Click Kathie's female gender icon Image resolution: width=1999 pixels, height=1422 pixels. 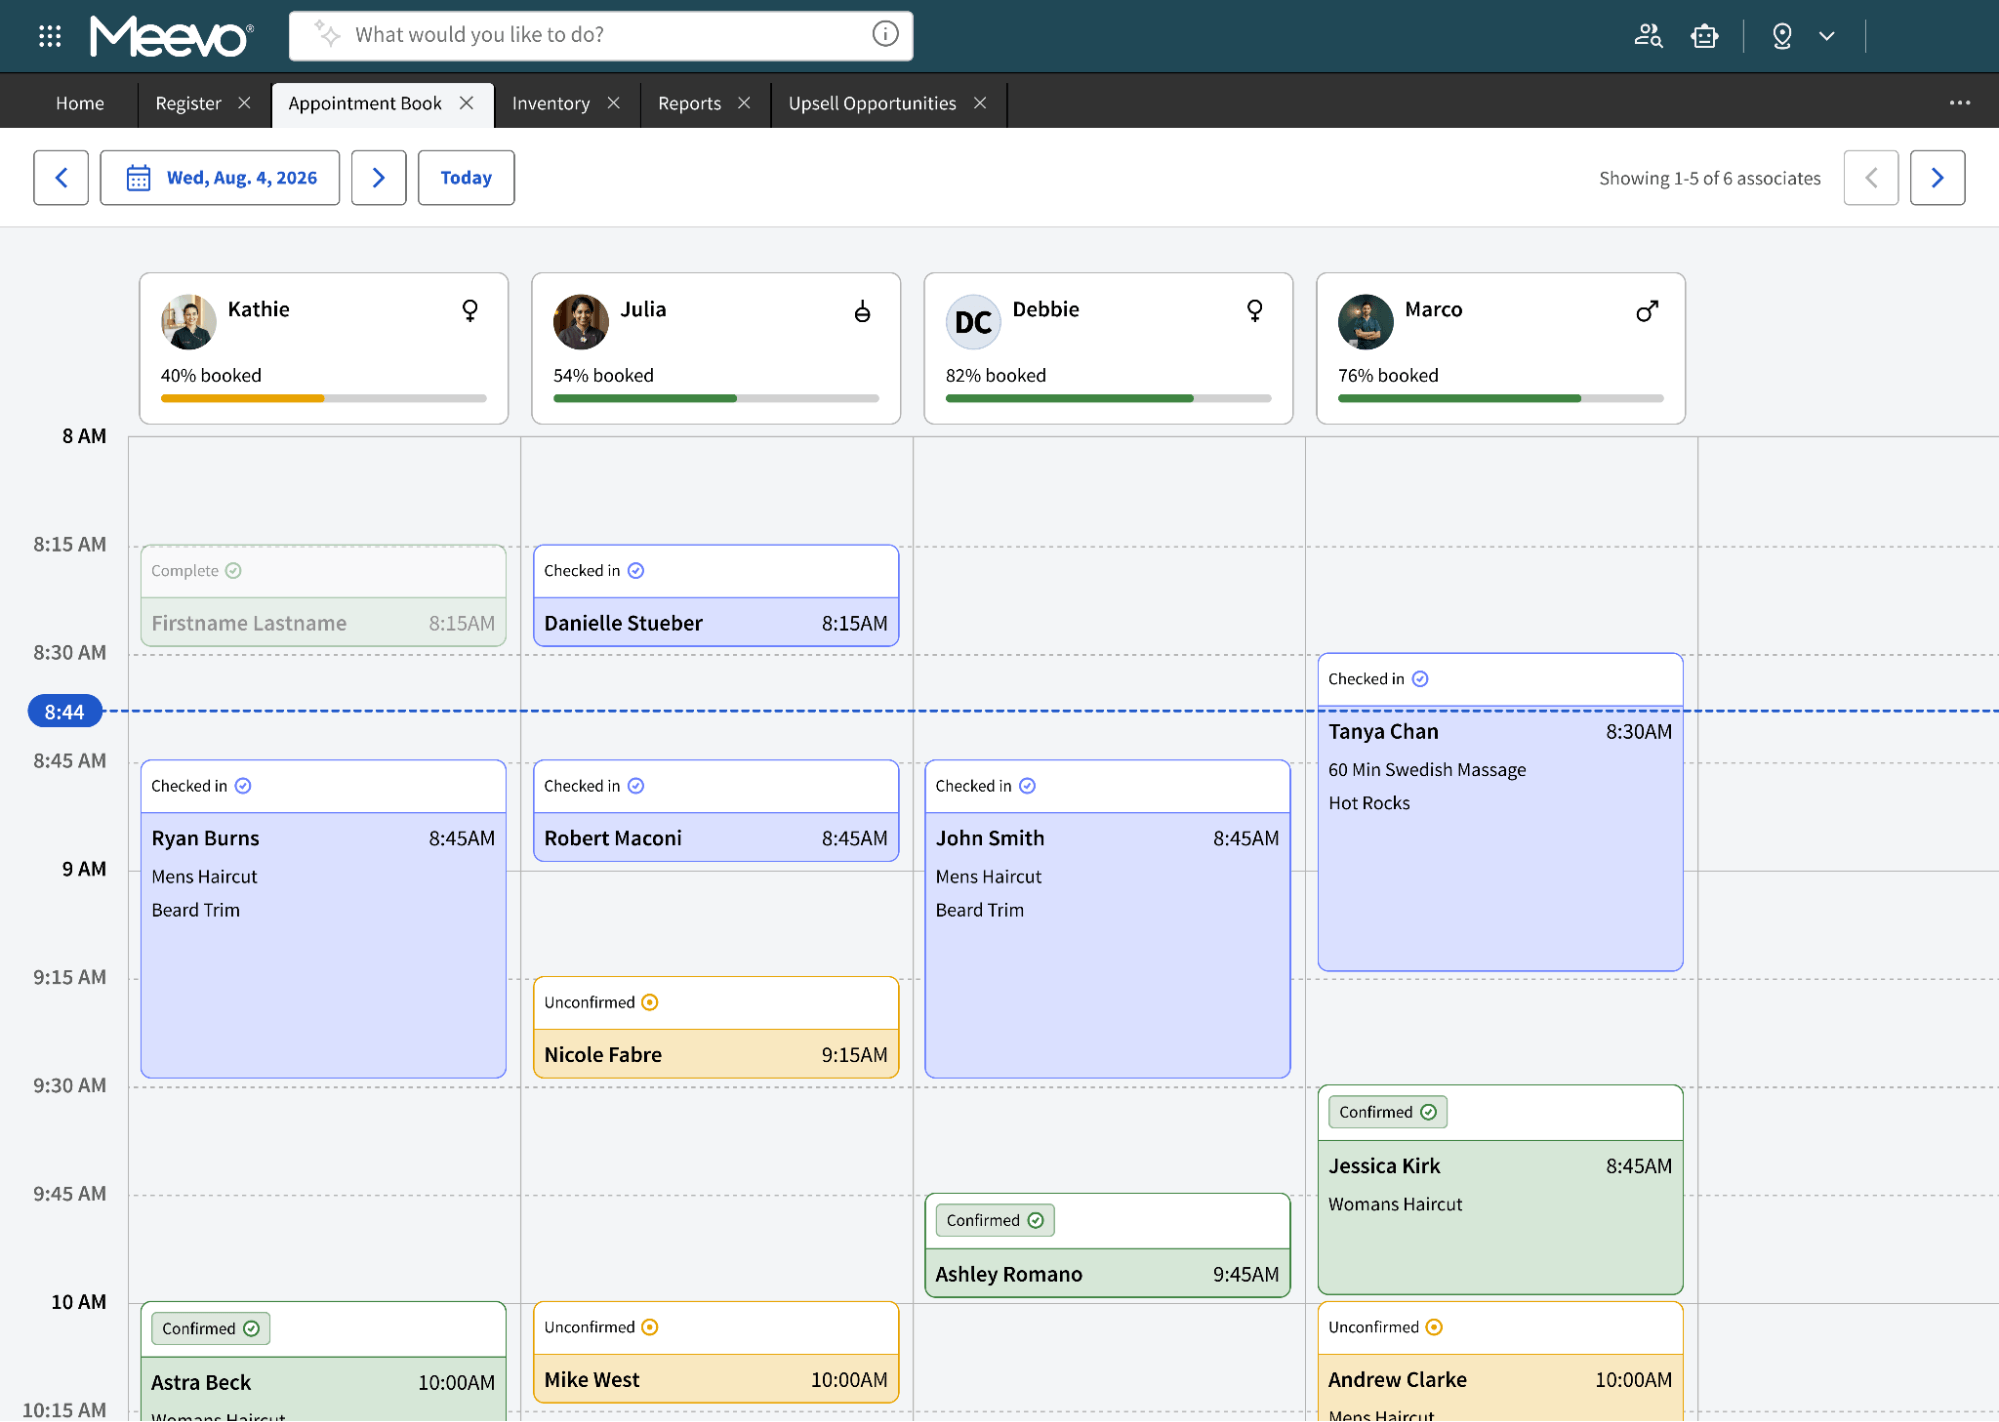[x=470, y=311]
